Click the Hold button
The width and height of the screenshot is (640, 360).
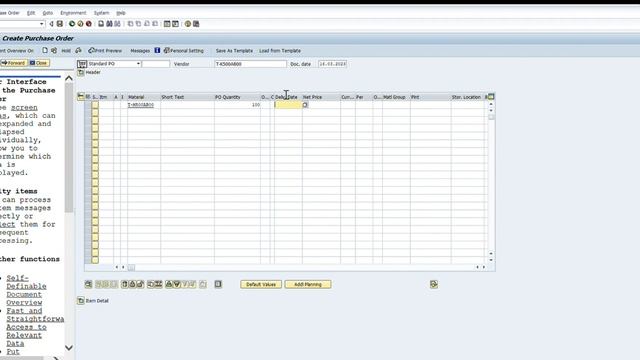66,51
